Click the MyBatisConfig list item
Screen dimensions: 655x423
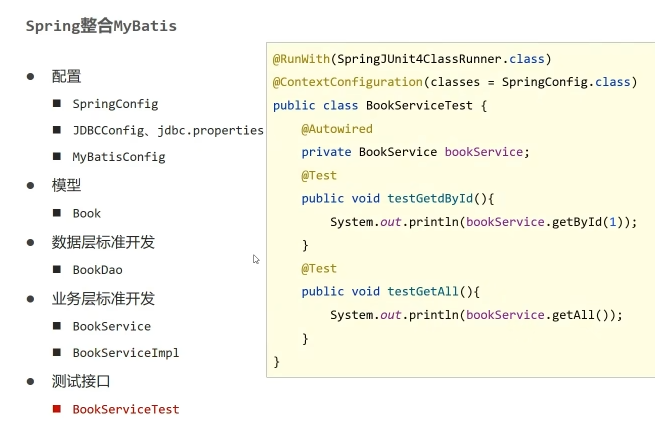click(119, 157)
